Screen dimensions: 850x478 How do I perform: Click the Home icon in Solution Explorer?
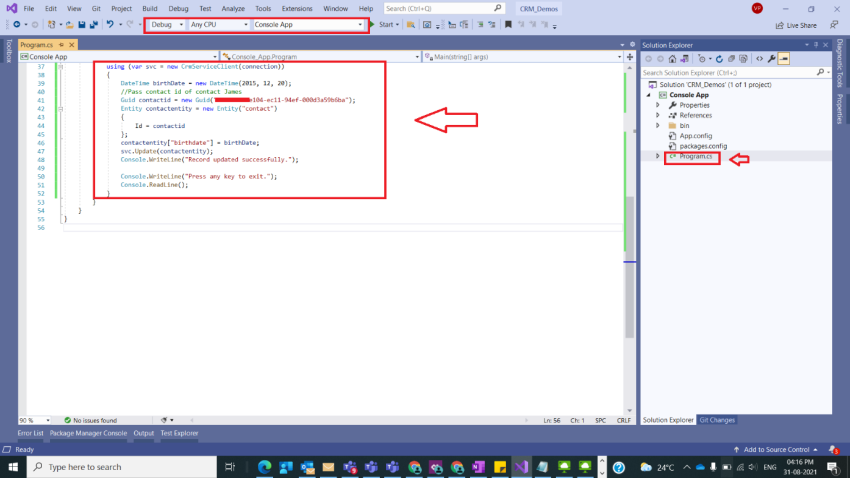pos(672,59)
